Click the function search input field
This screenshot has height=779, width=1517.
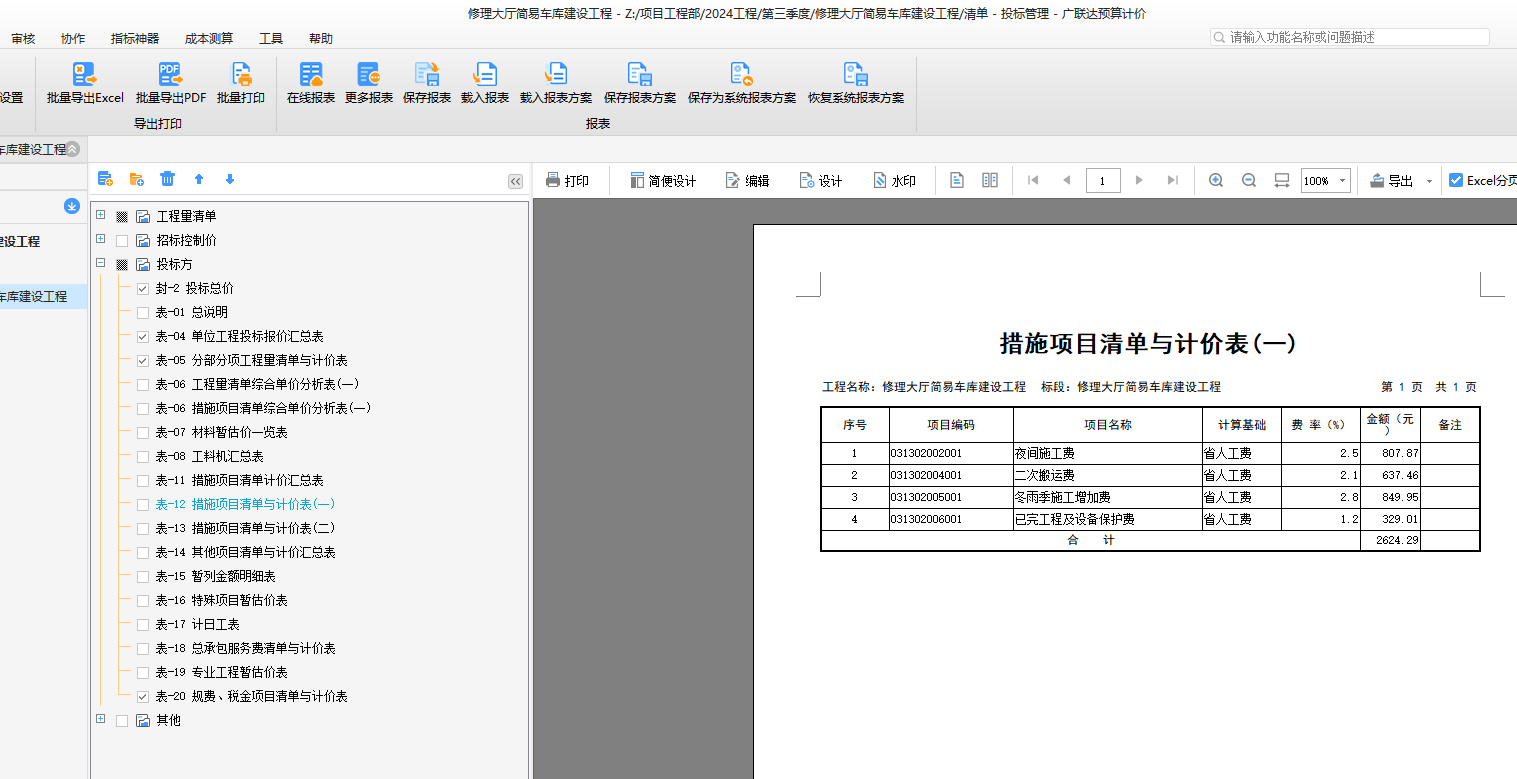coord(1350,37)
